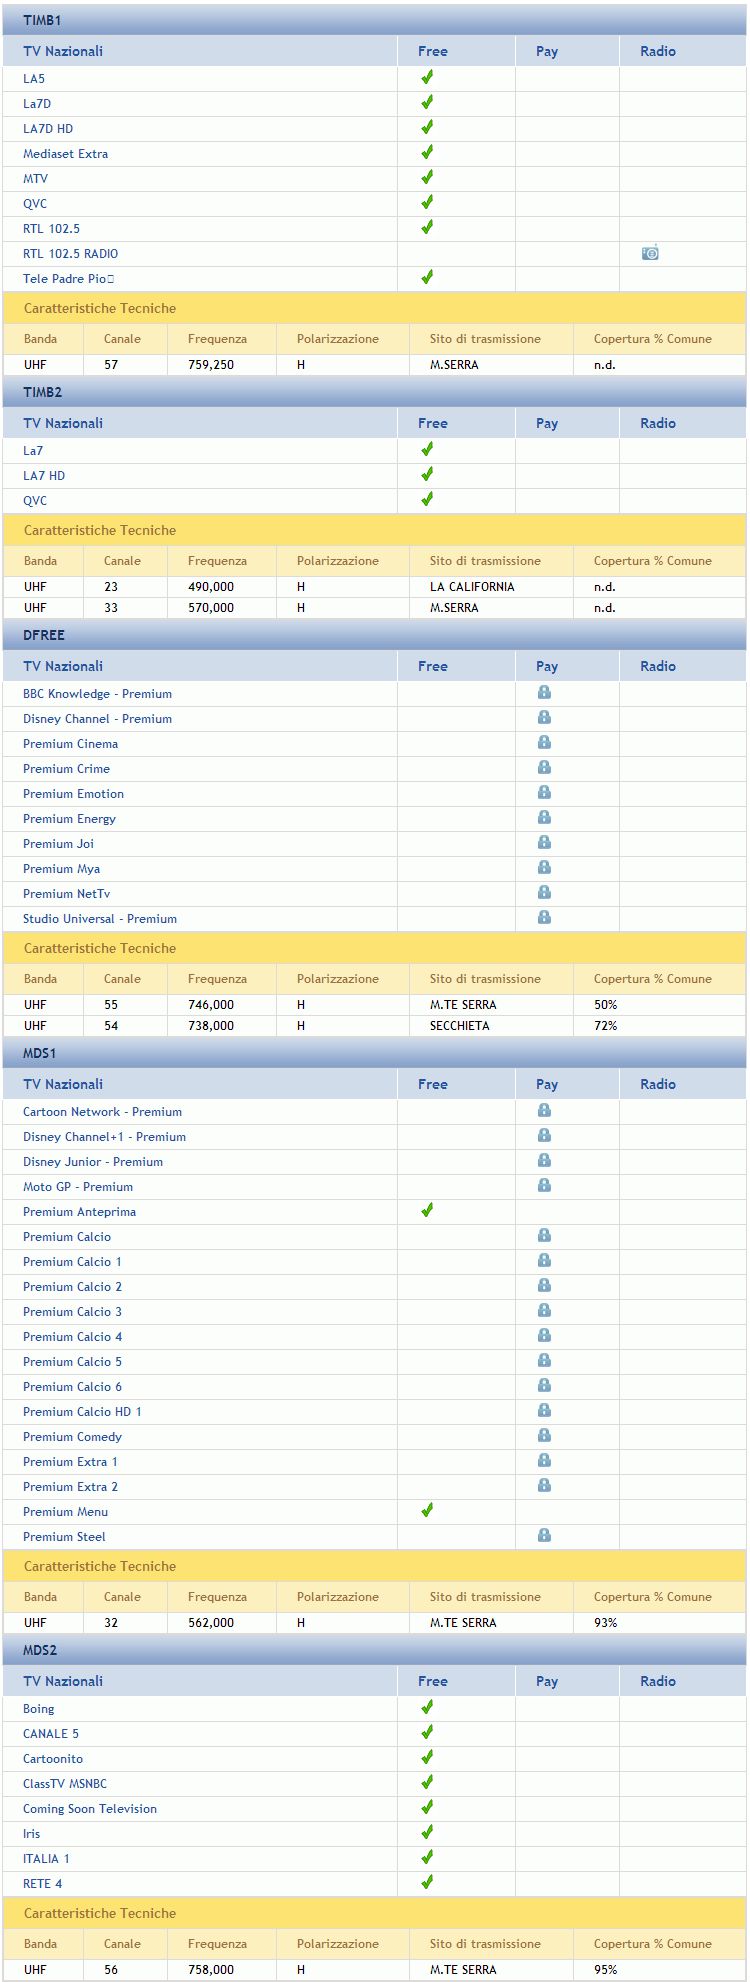The width and height of the screenshot is (750, 1982).
Task: Select the 72% coverage value
Action: pyautogui.click(x=605, y=1026)
